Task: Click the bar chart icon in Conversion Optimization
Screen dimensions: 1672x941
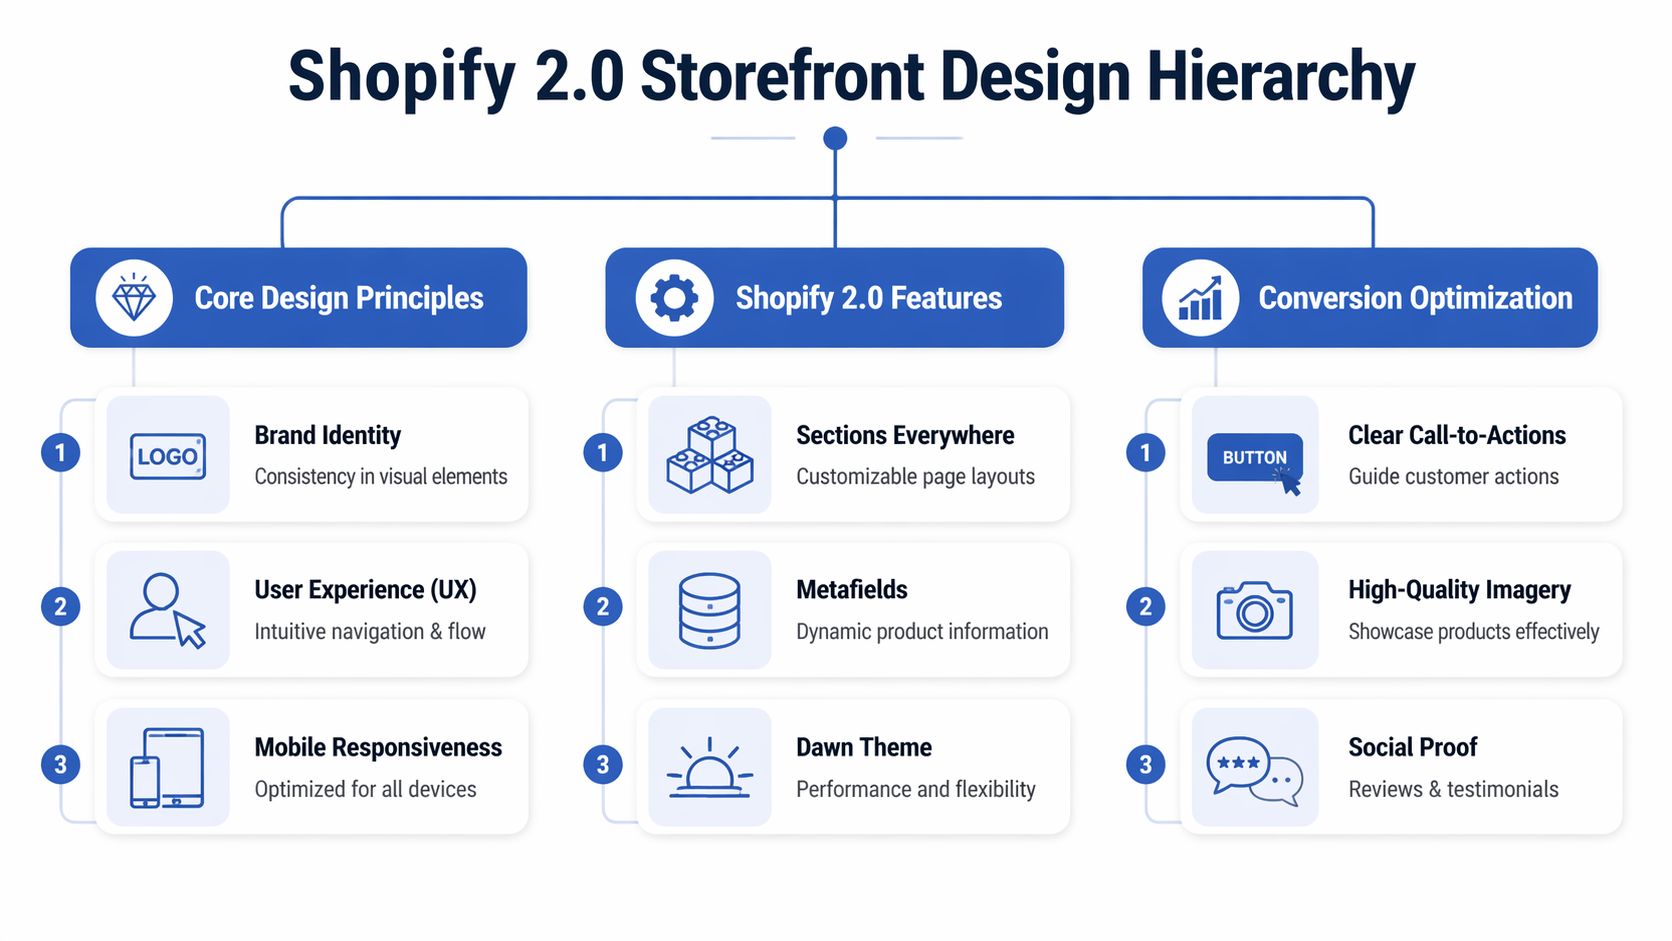Action: click(x=1200, y=297)
